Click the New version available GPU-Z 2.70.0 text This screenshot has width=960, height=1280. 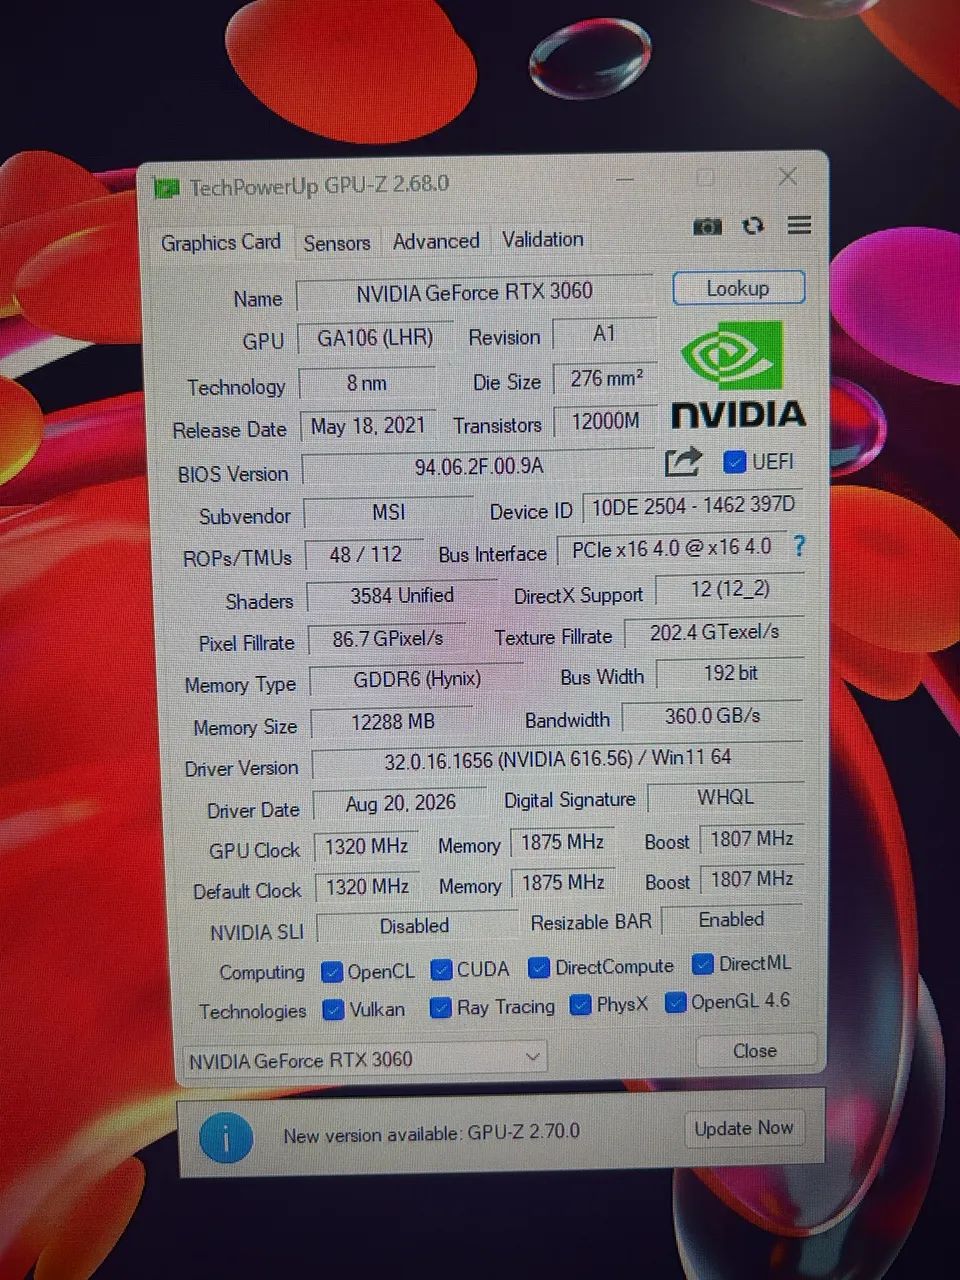(x=431, y=1134)
